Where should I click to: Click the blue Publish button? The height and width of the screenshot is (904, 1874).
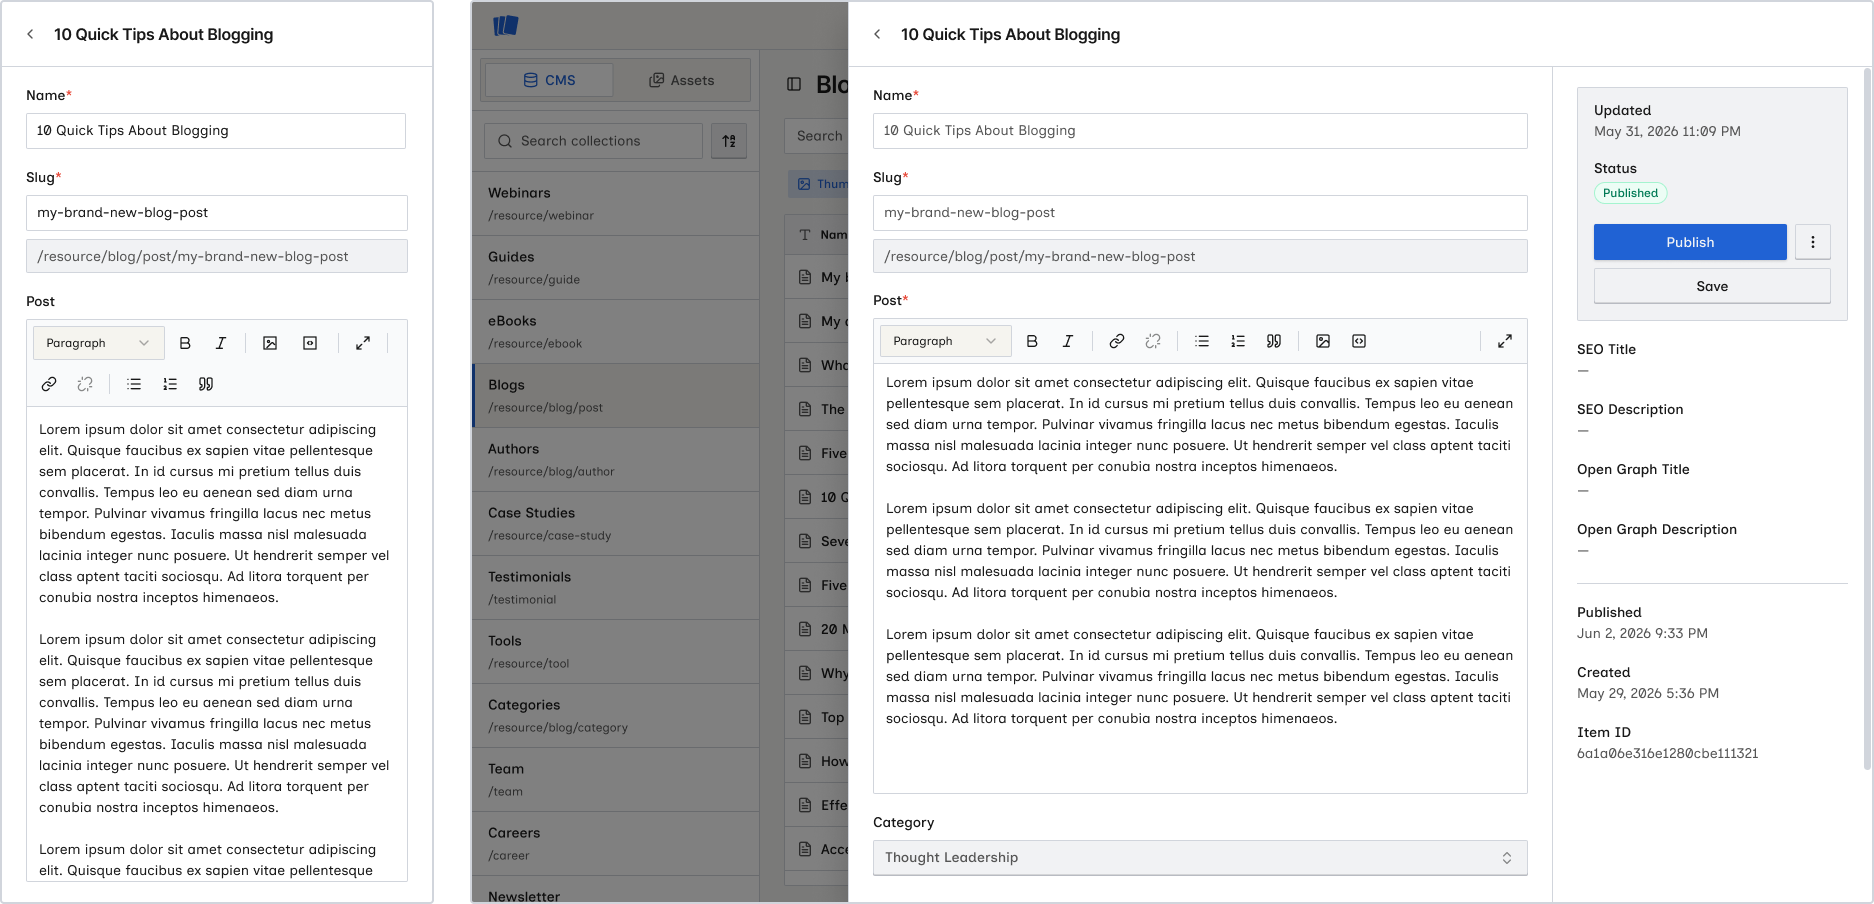click(1690, 242)
